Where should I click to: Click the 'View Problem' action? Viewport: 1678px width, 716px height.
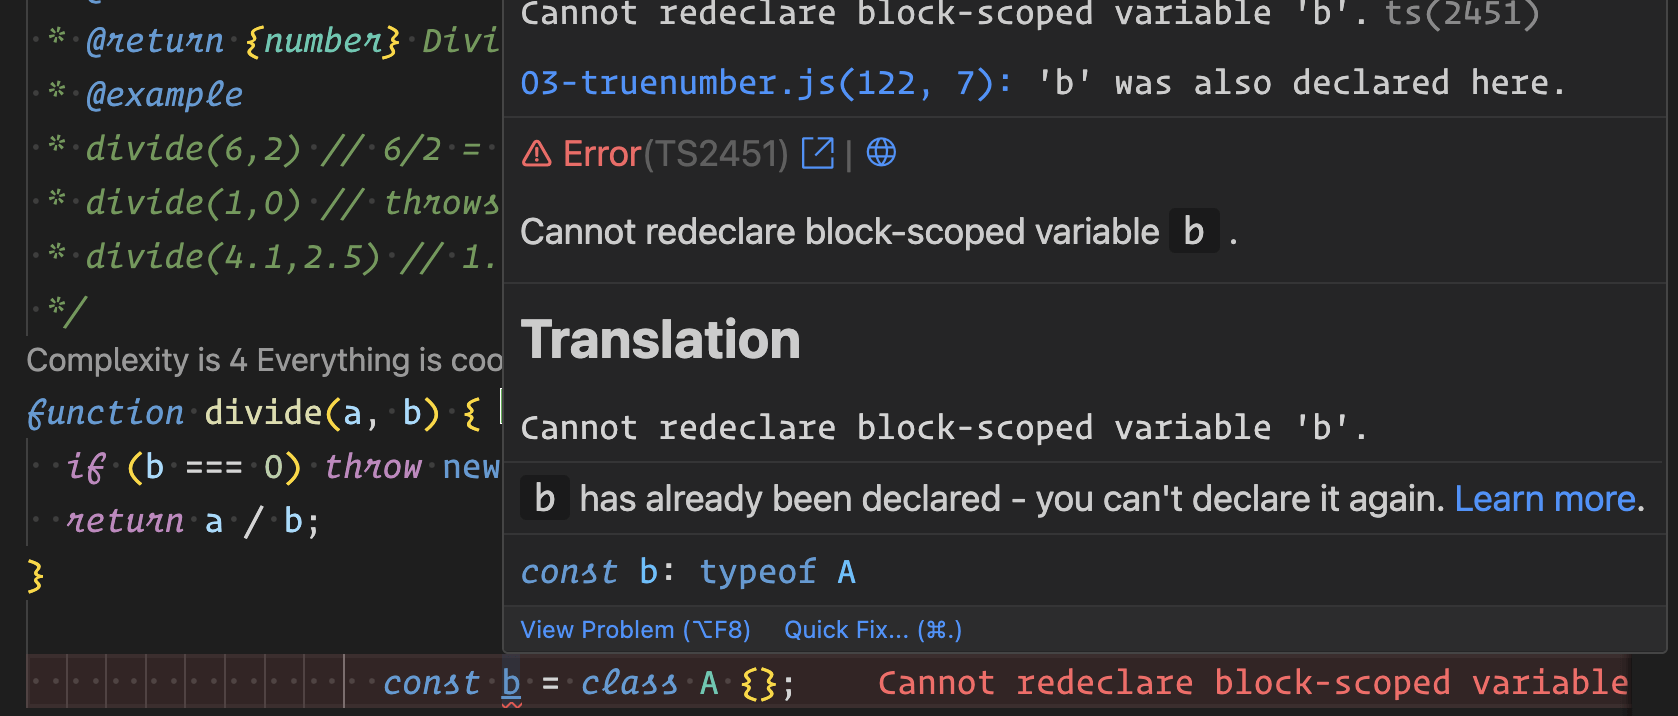point(635,630)
